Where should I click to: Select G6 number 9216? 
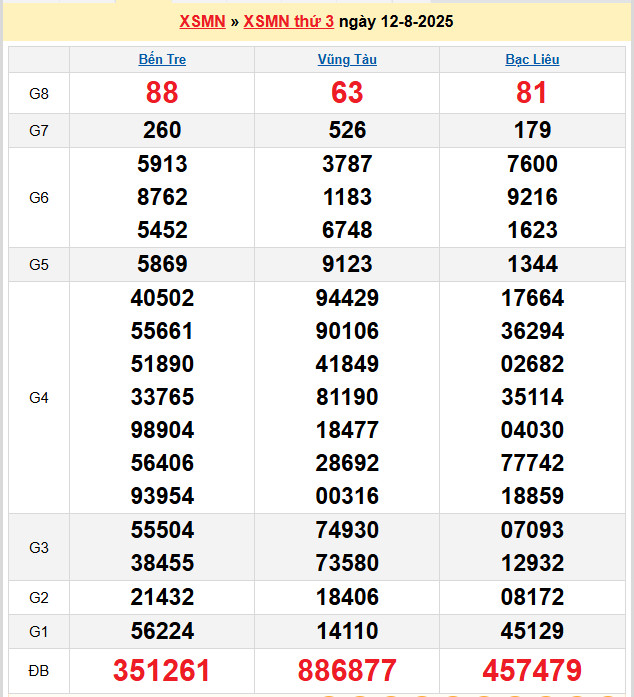tap(532, 197)
